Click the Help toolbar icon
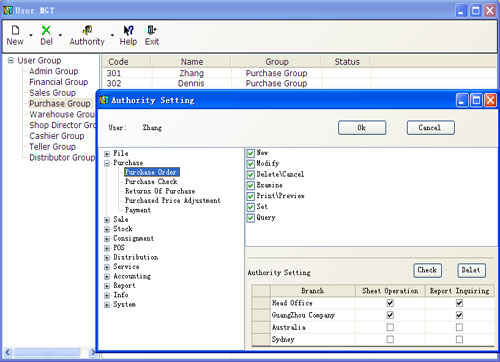Screen dimensions: 500x362 click(128, 35)
